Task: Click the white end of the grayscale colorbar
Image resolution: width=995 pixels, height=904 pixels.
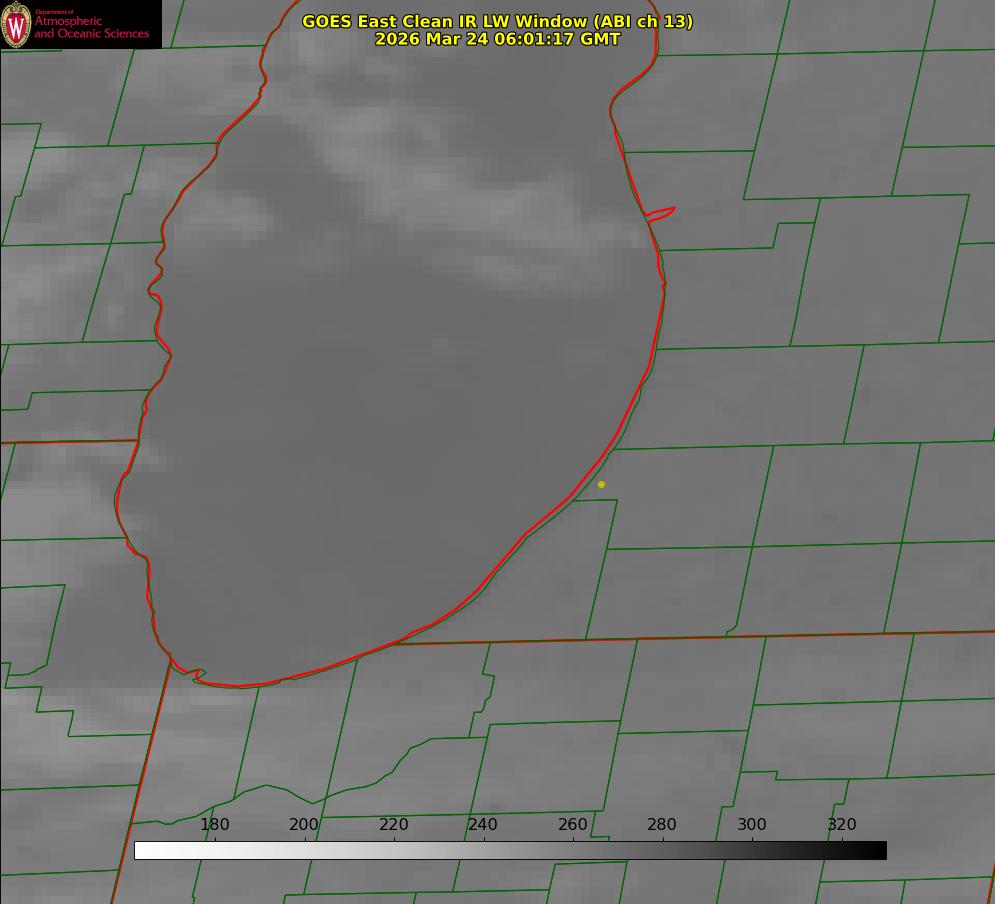Action: [x=142, y=850]
